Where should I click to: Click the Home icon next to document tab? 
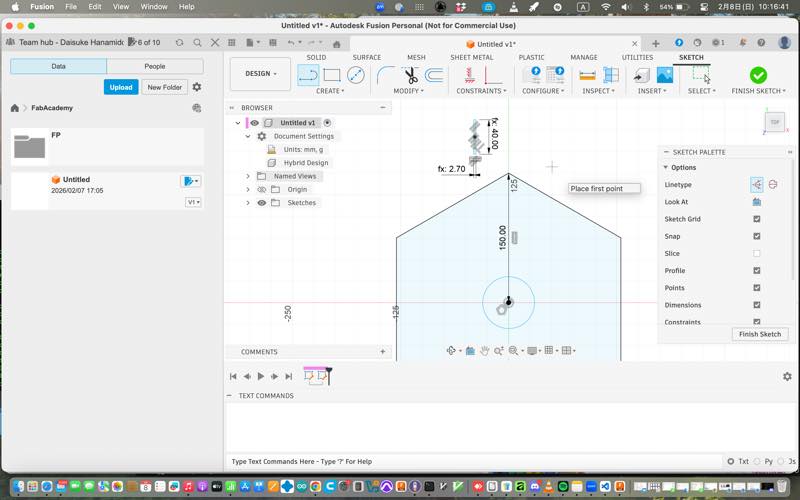point(337,44)
